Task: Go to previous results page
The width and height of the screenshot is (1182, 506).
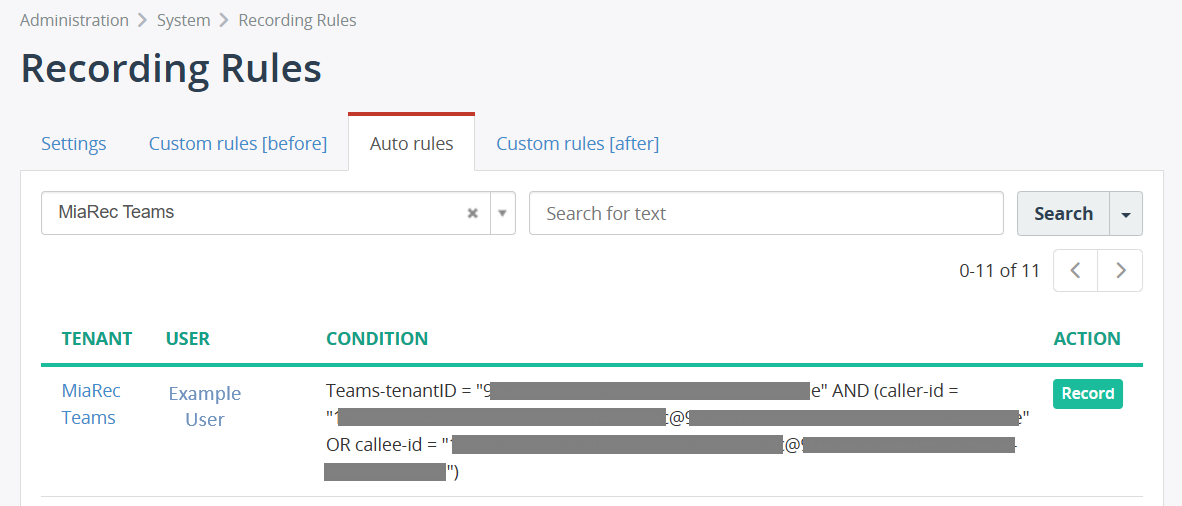Action: (x=1076, y=270)
